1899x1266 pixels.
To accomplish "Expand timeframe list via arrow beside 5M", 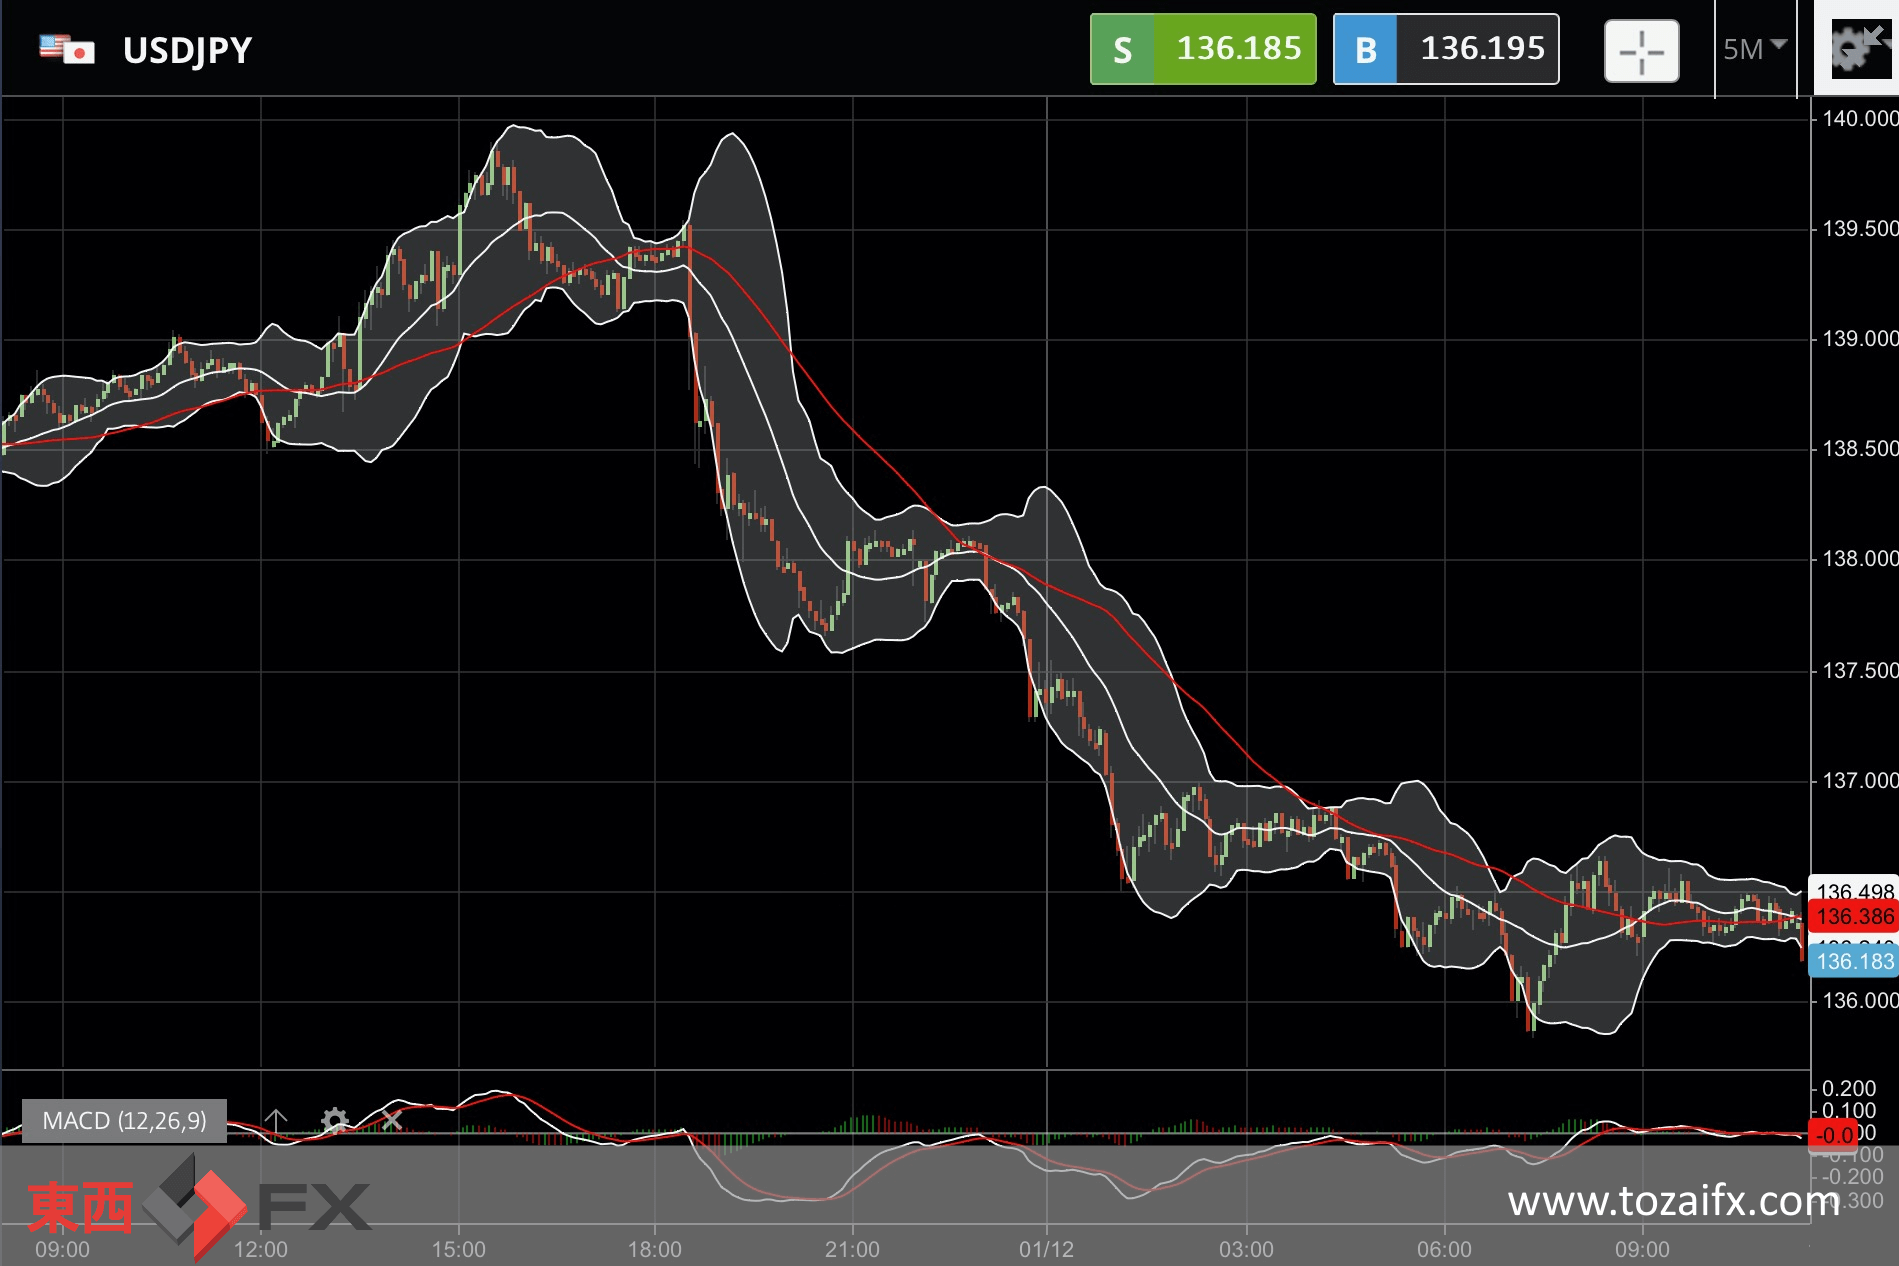I will point(1779,45).
